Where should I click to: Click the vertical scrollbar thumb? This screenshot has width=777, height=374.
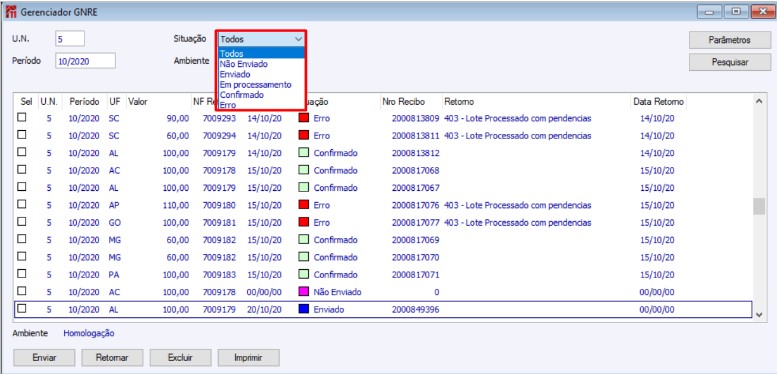(759, 206)
